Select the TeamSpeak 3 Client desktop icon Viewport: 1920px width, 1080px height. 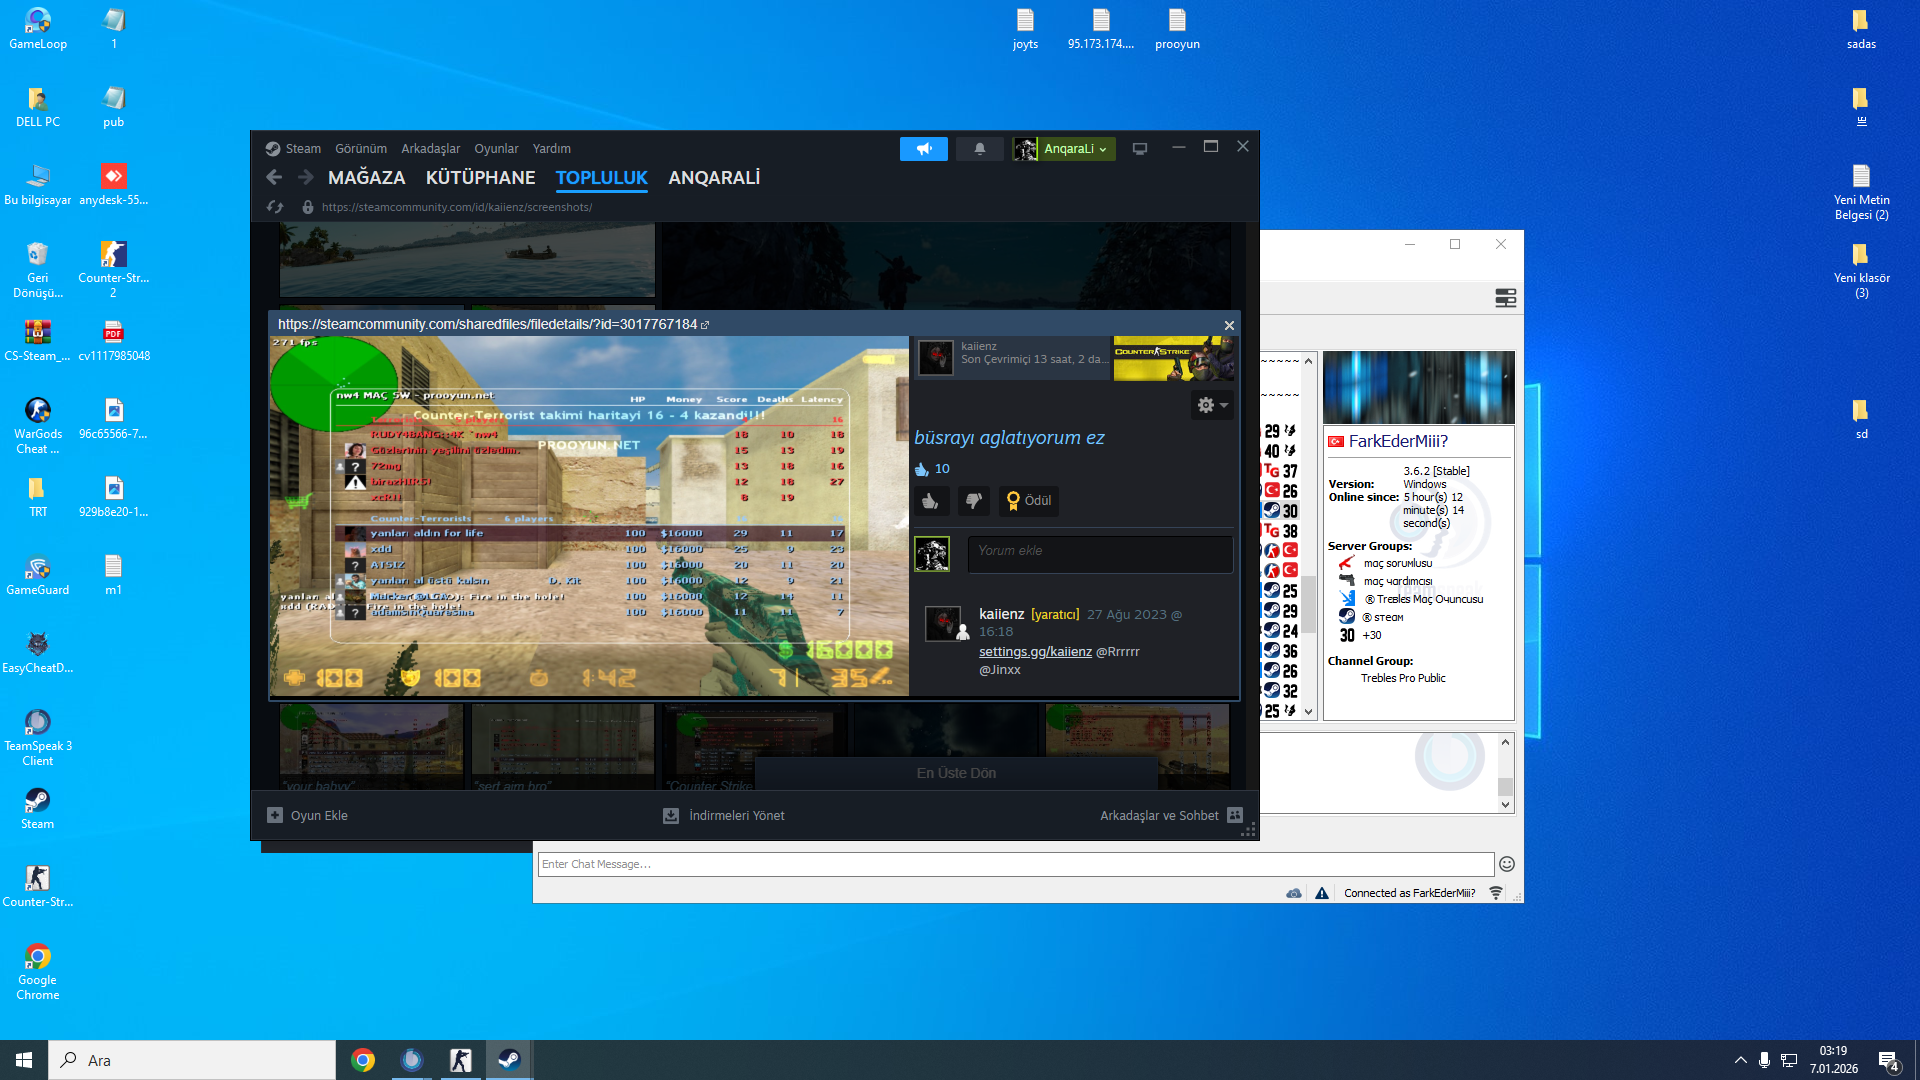(x=38, y=739)
